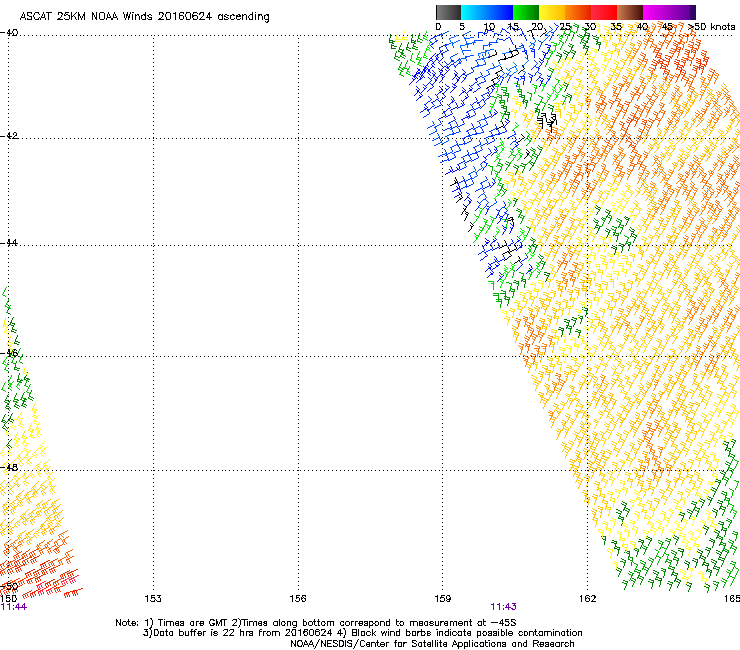Pick the dark purple 45–50 knots segment
Image resolution: width=740 pixels, height=650 pixels.
tap(682, 12)
